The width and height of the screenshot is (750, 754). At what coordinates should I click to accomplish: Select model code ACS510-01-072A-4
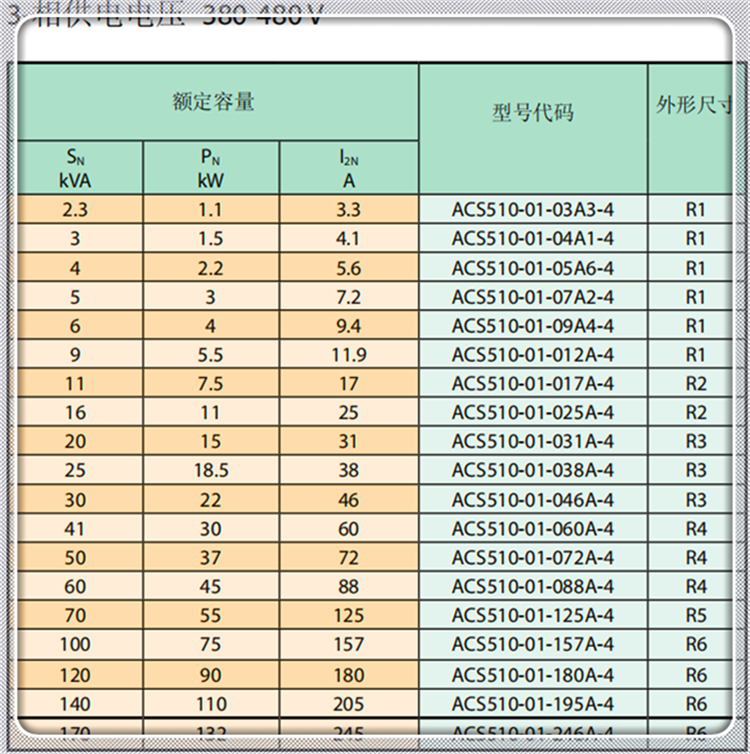(533, 558)
